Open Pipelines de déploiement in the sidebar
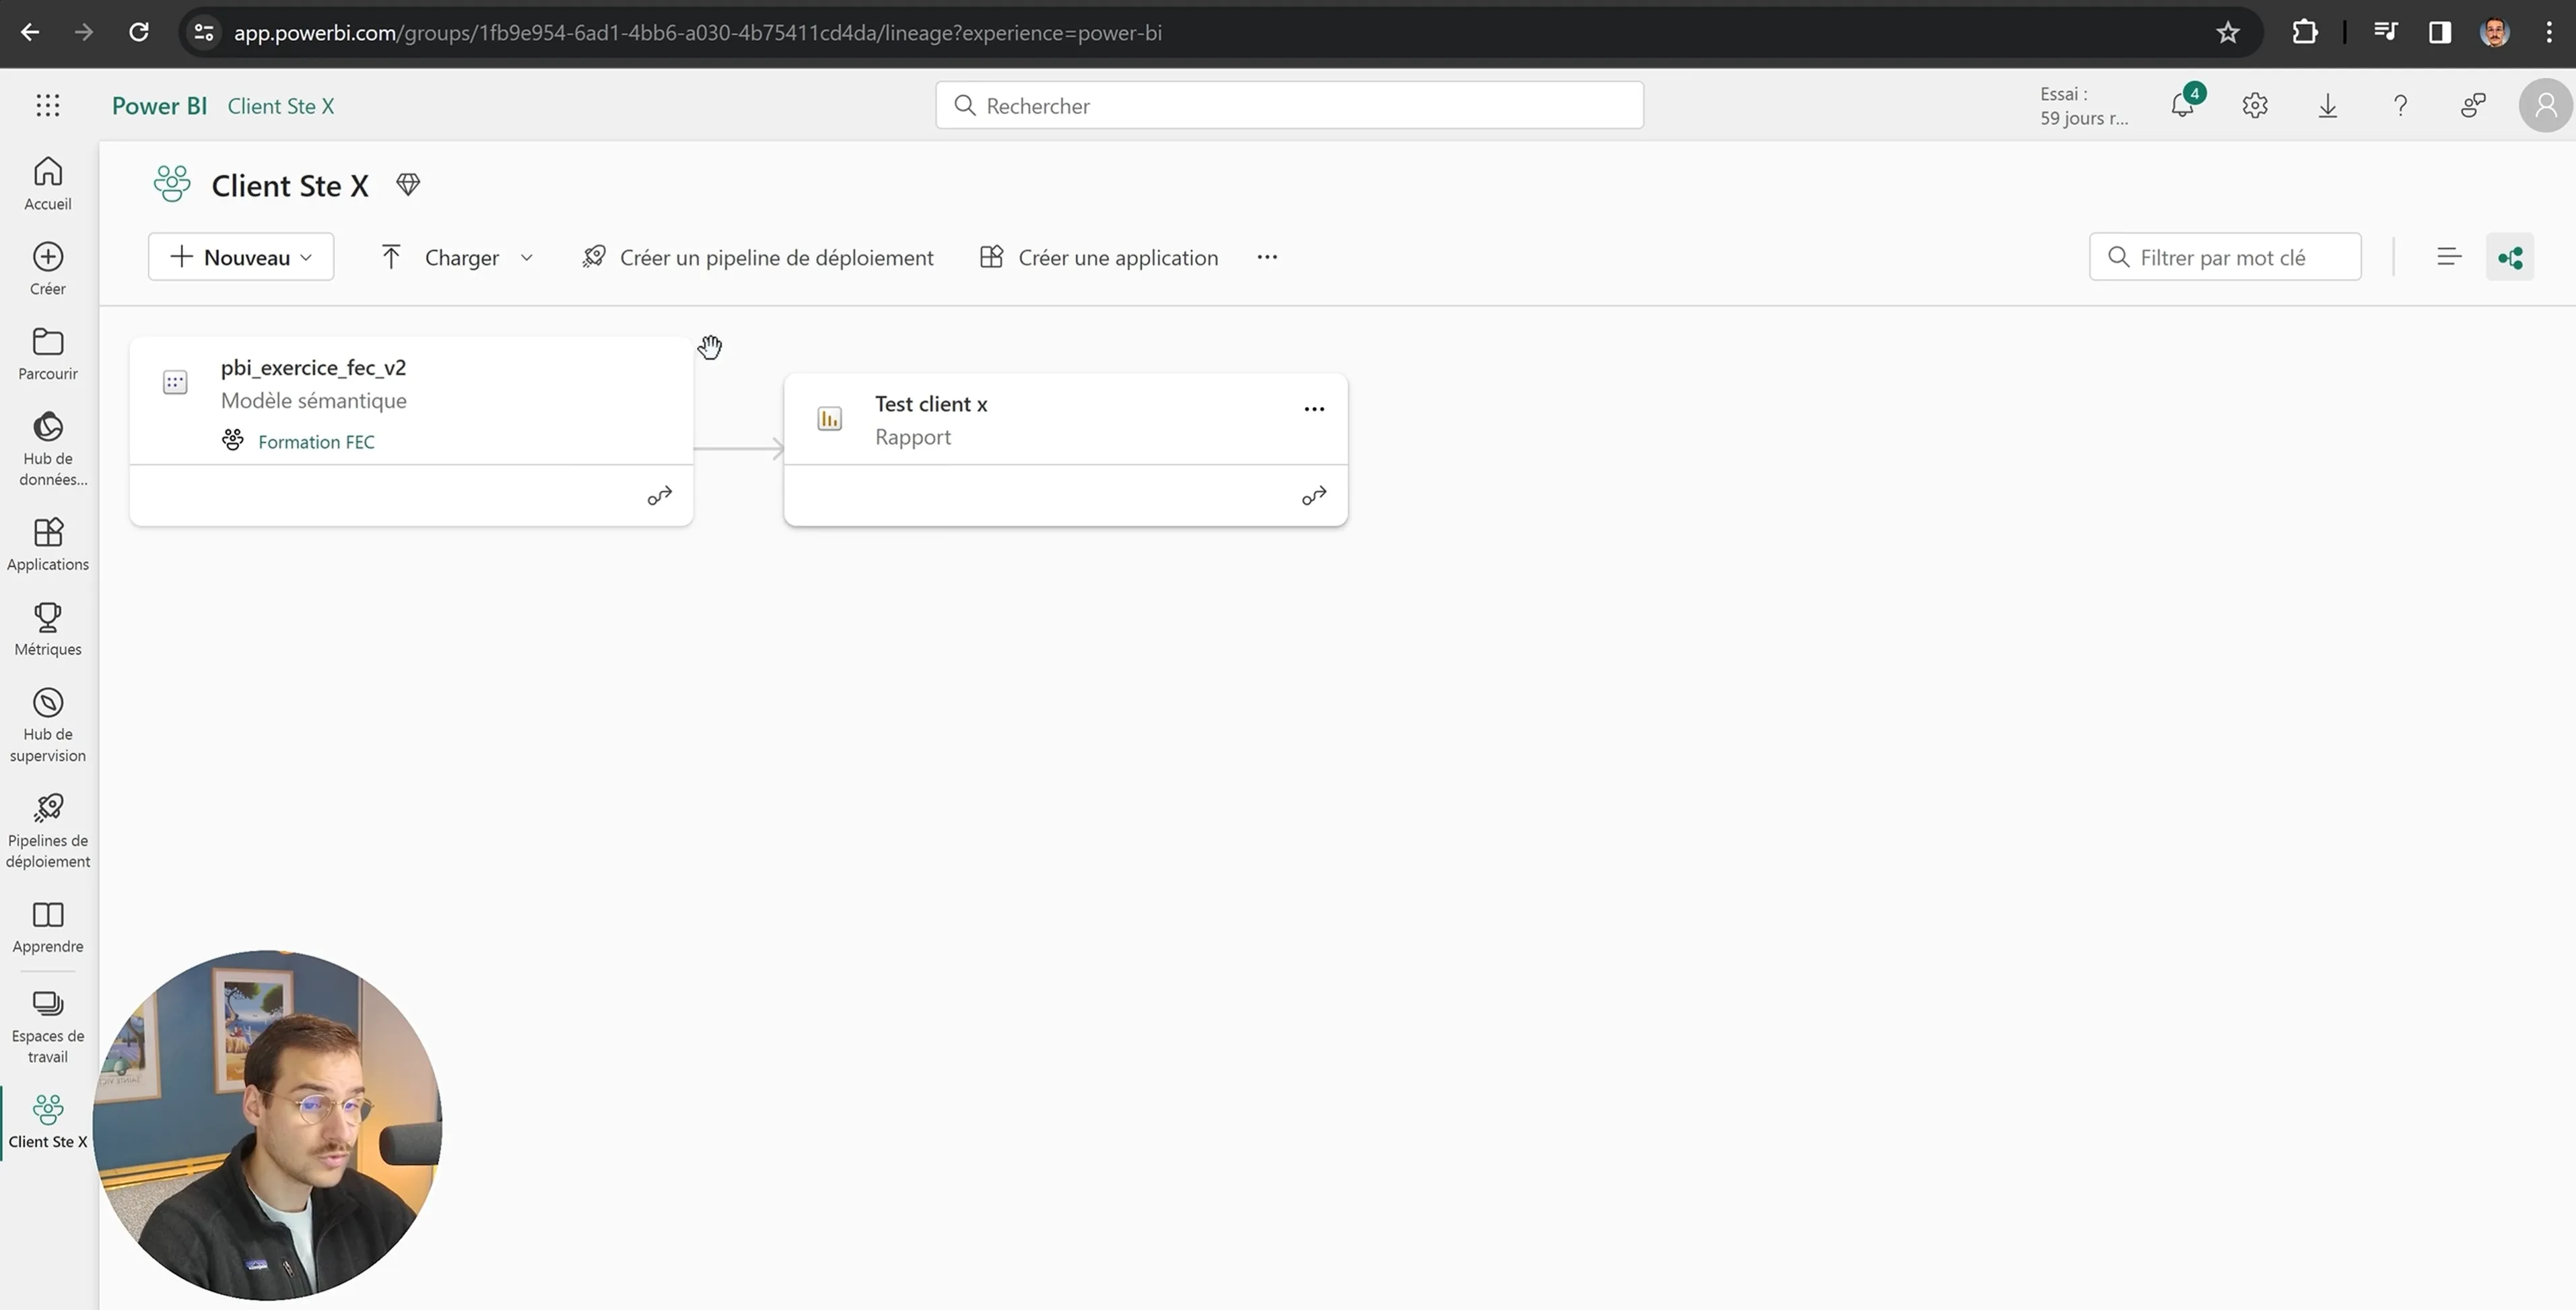 47,830
